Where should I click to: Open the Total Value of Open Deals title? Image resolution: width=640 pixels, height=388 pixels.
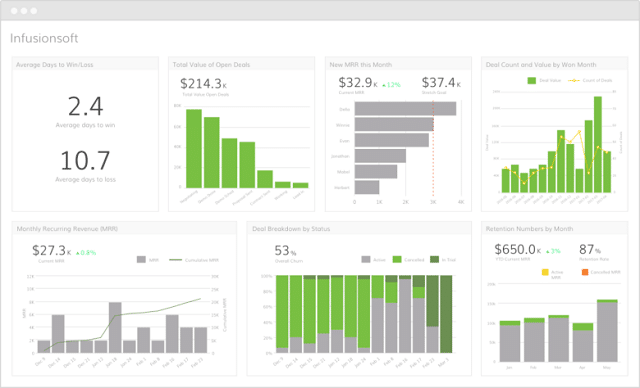[x=211, y=64]
